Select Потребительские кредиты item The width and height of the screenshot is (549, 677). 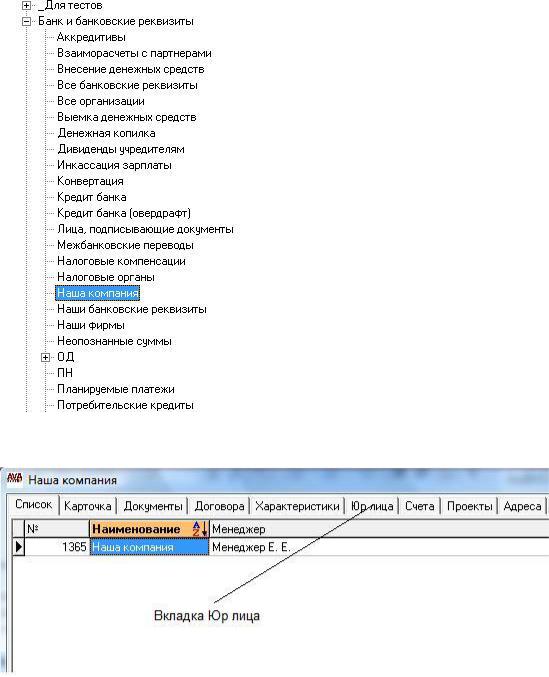[x=125, y=405]
